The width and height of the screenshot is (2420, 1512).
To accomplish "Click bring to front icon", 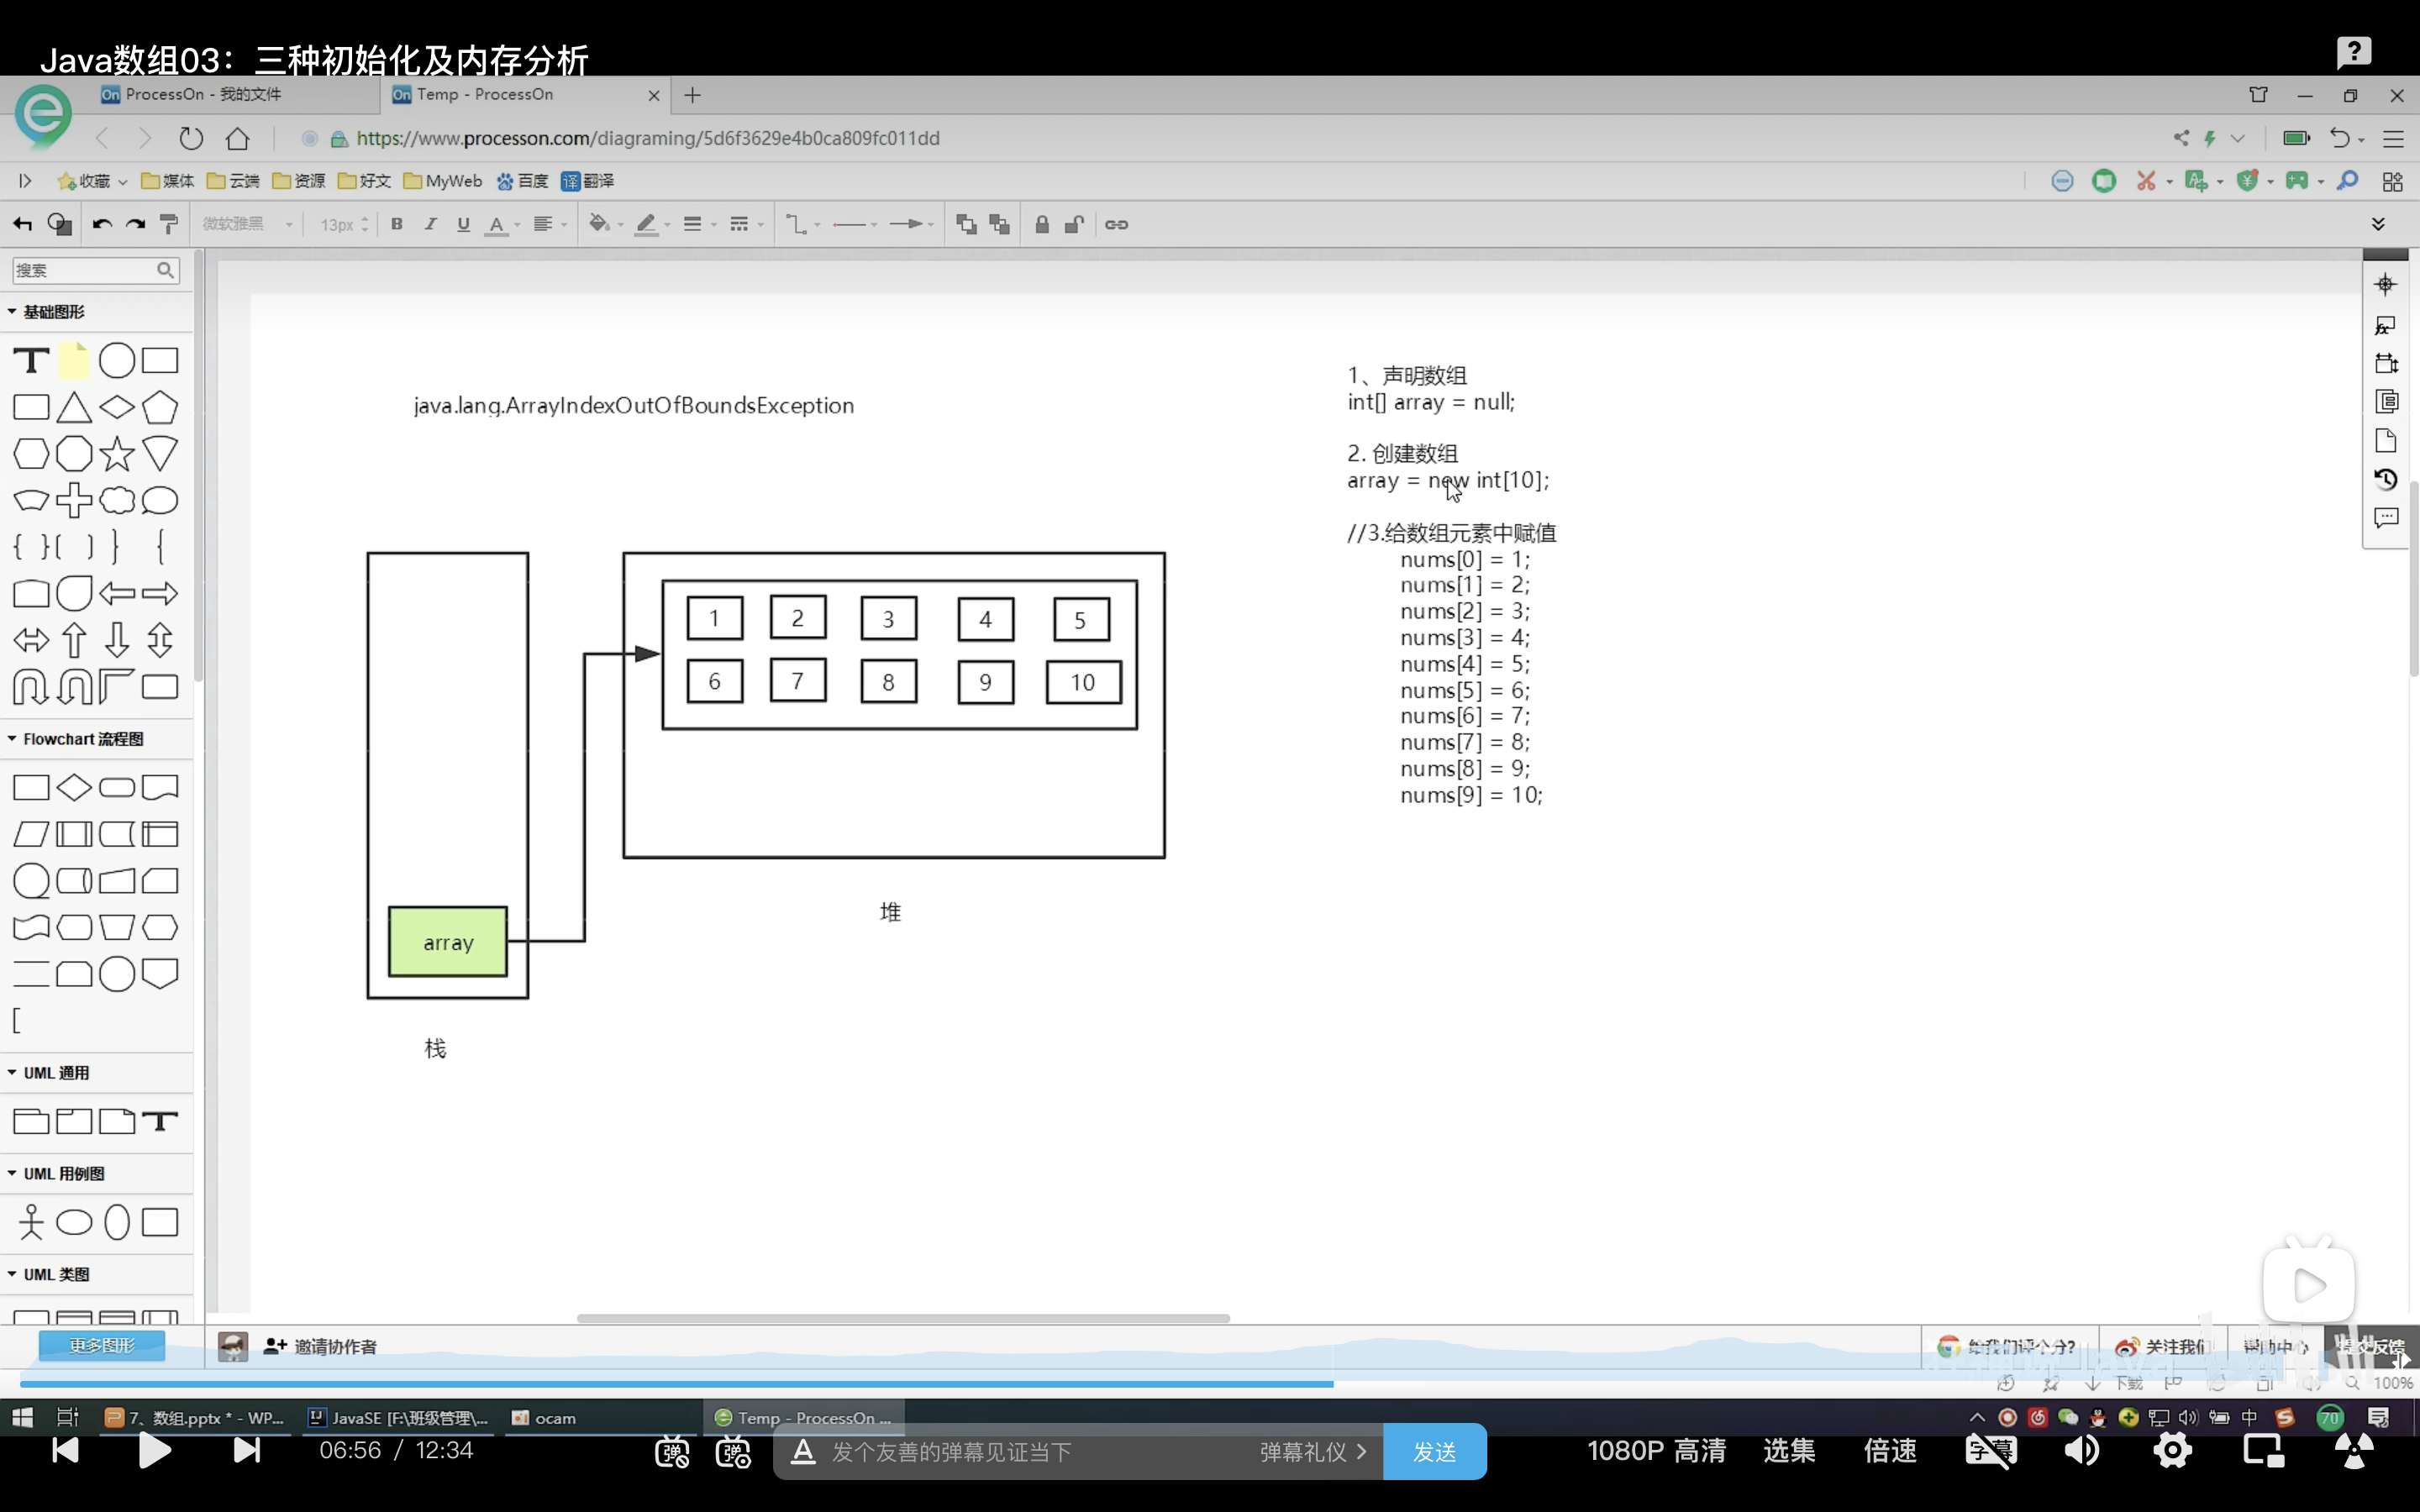I will pos(966,224).
